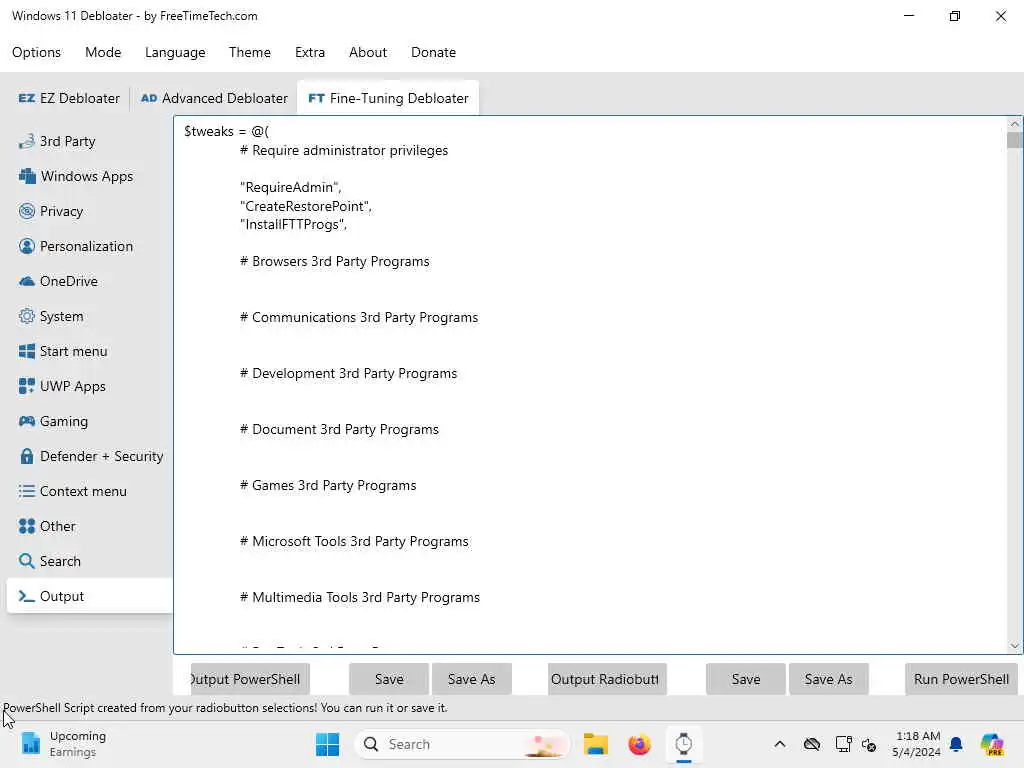Click the Debloater app icon in taskbar
This screenshot has height=768, width=1024.
pyautogui.click(x=684, y=744)
